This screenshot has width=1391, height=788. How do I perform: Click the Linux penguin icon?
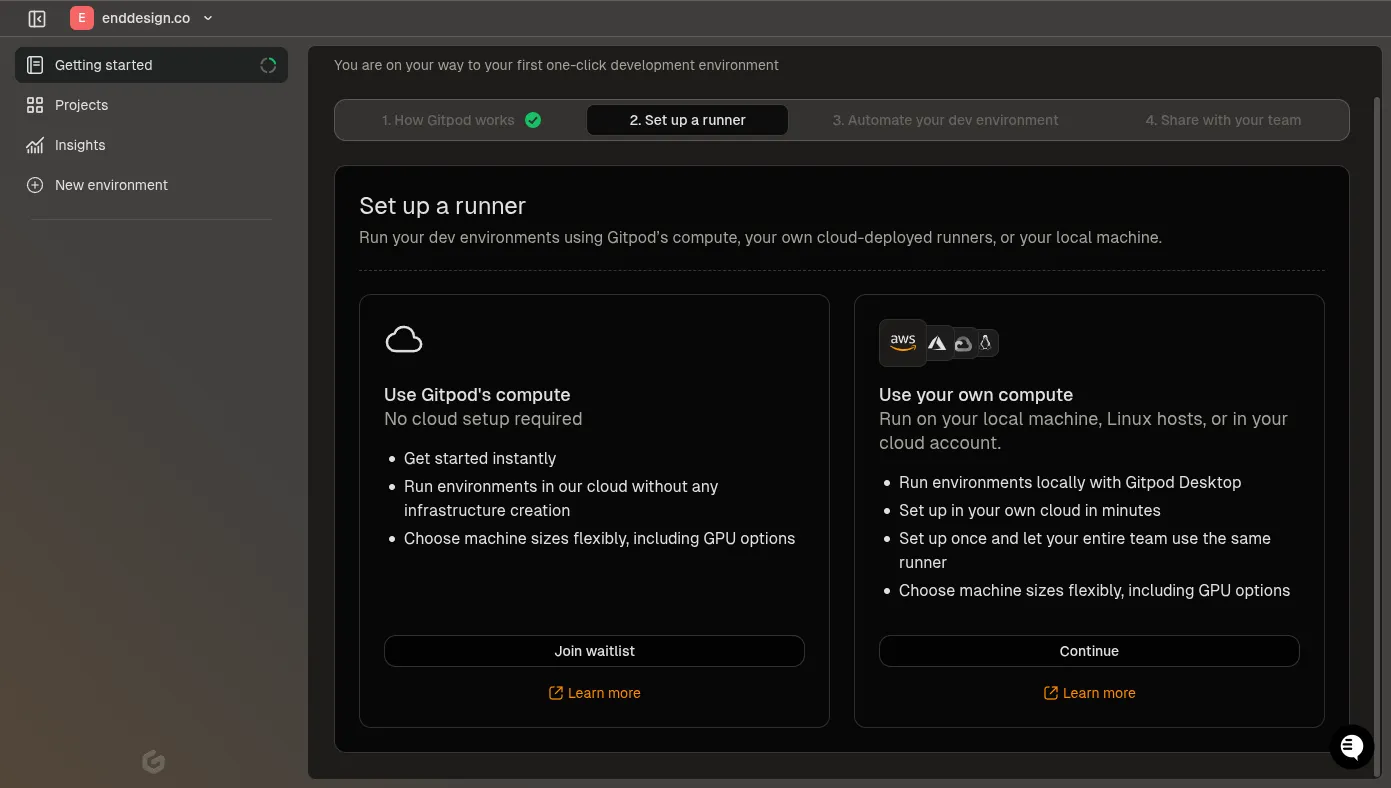[985, 343]
